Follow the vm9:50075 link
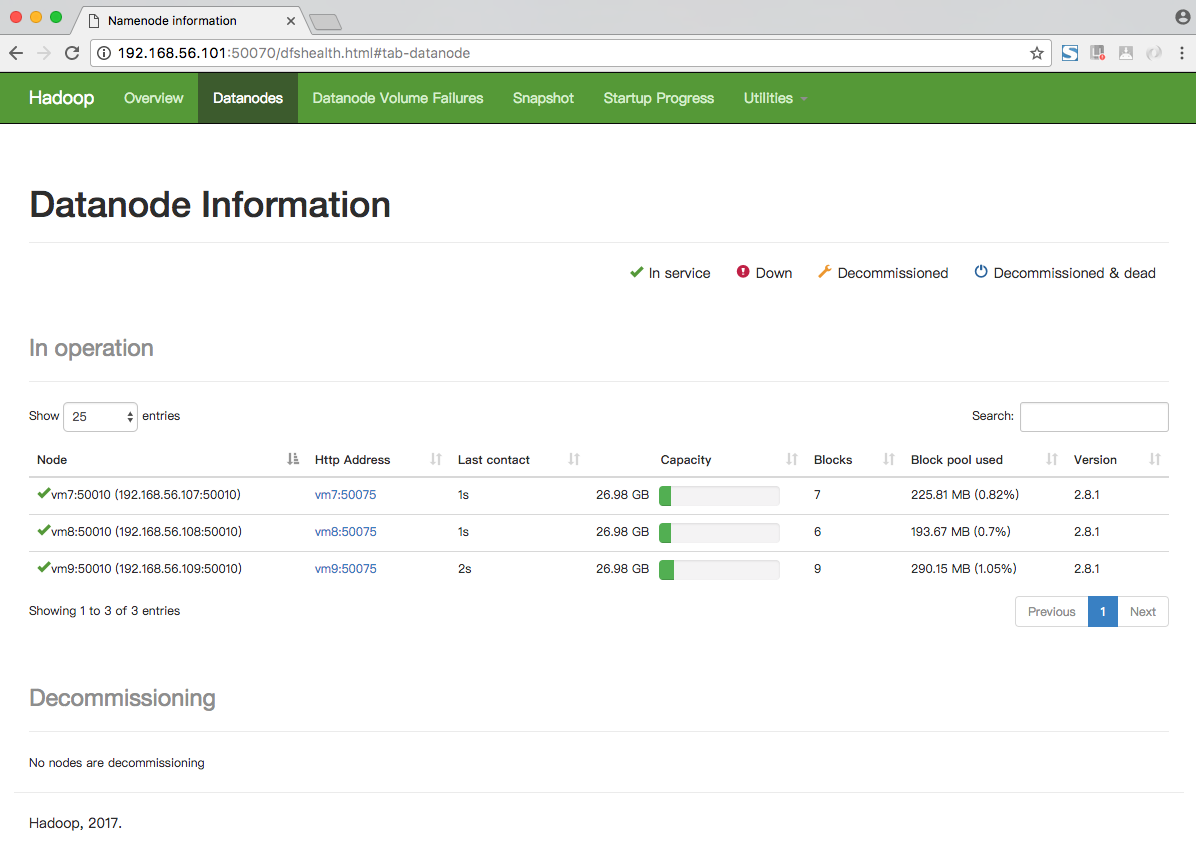This screenshot has height=854, width=1196. pyautogui.click(x=345, y=569)
